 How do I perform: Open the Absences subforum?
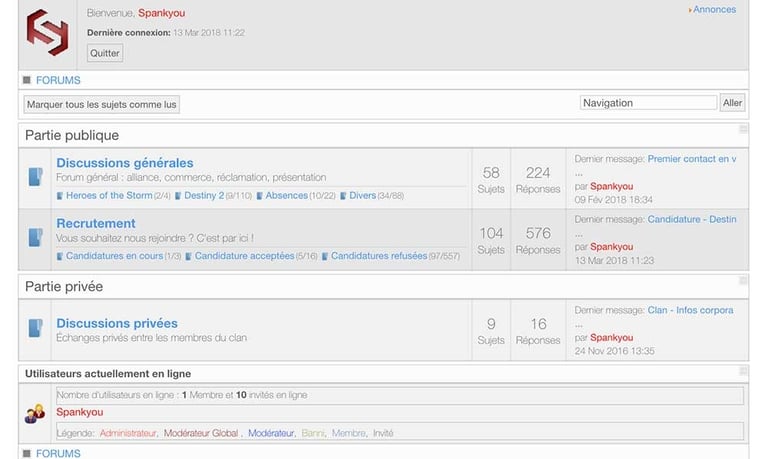click(287, 195)
